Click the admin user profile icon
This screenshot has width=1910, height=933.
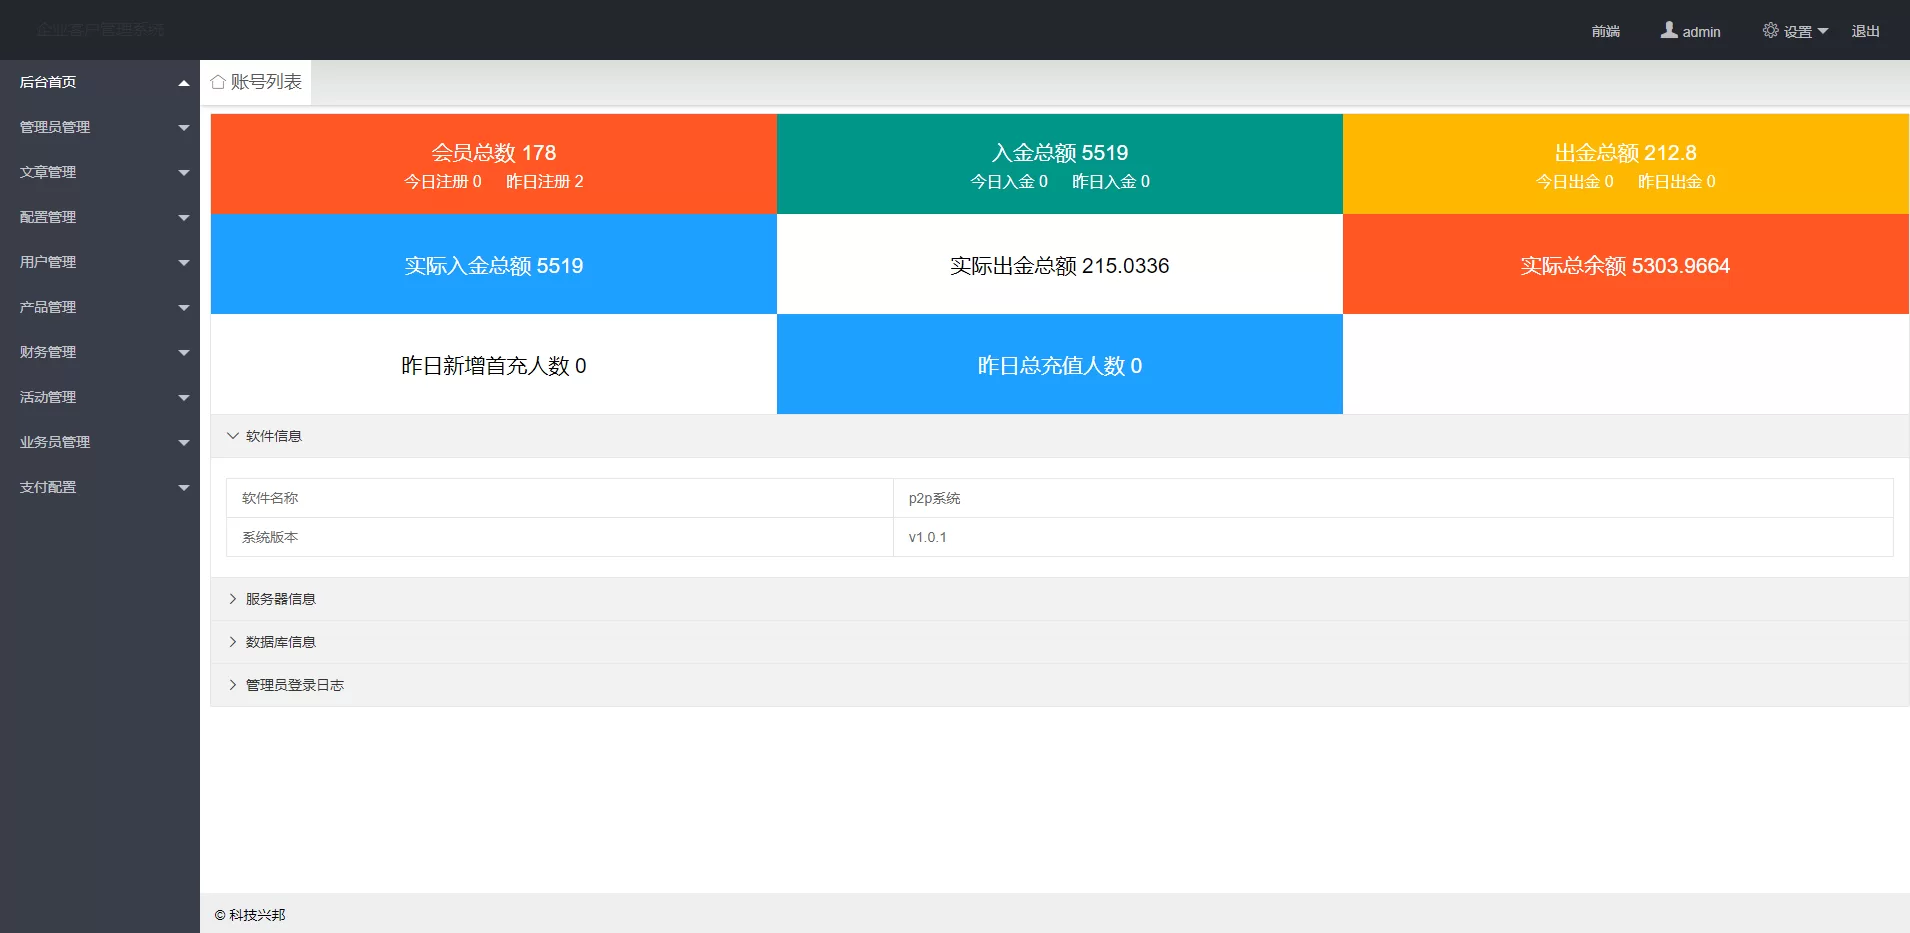coord(1669,31)
